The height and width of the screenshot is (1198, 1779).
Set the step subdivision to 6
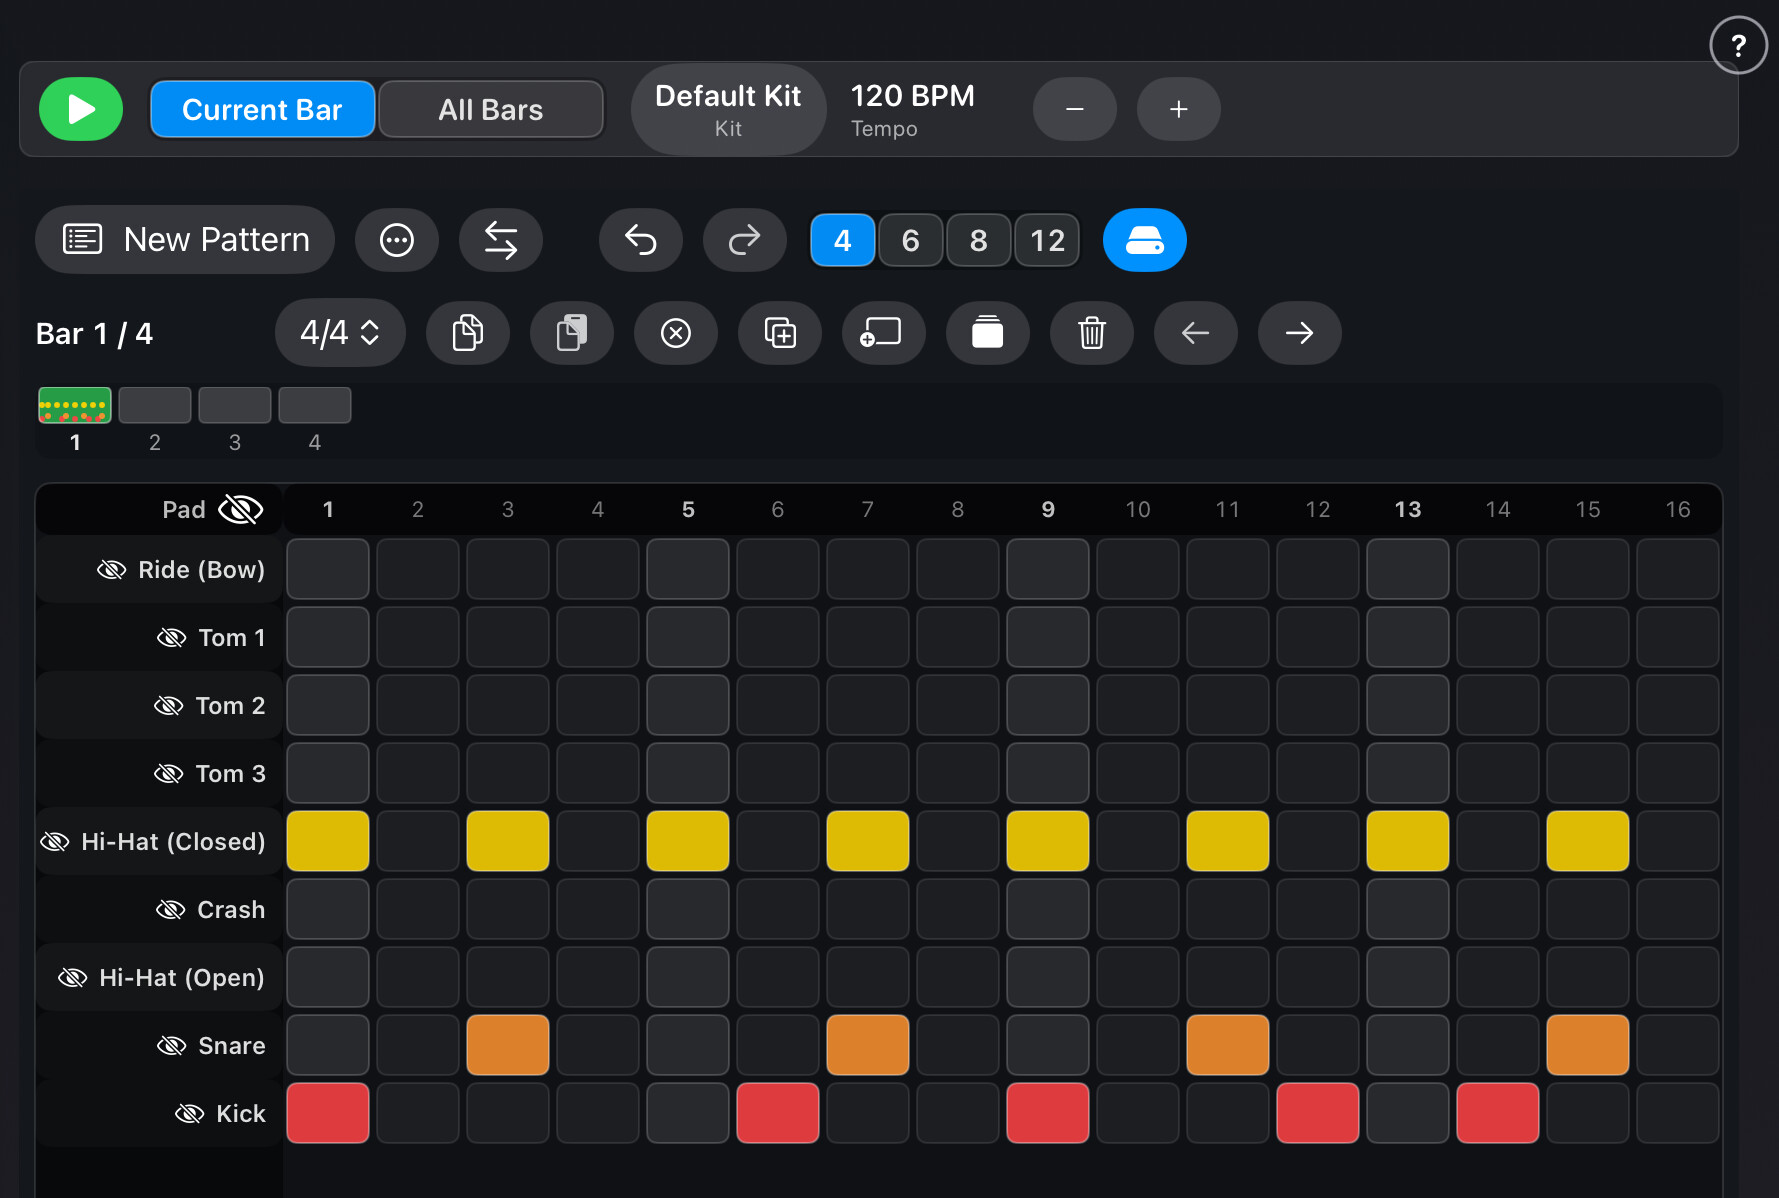click(x=911, y=240)
